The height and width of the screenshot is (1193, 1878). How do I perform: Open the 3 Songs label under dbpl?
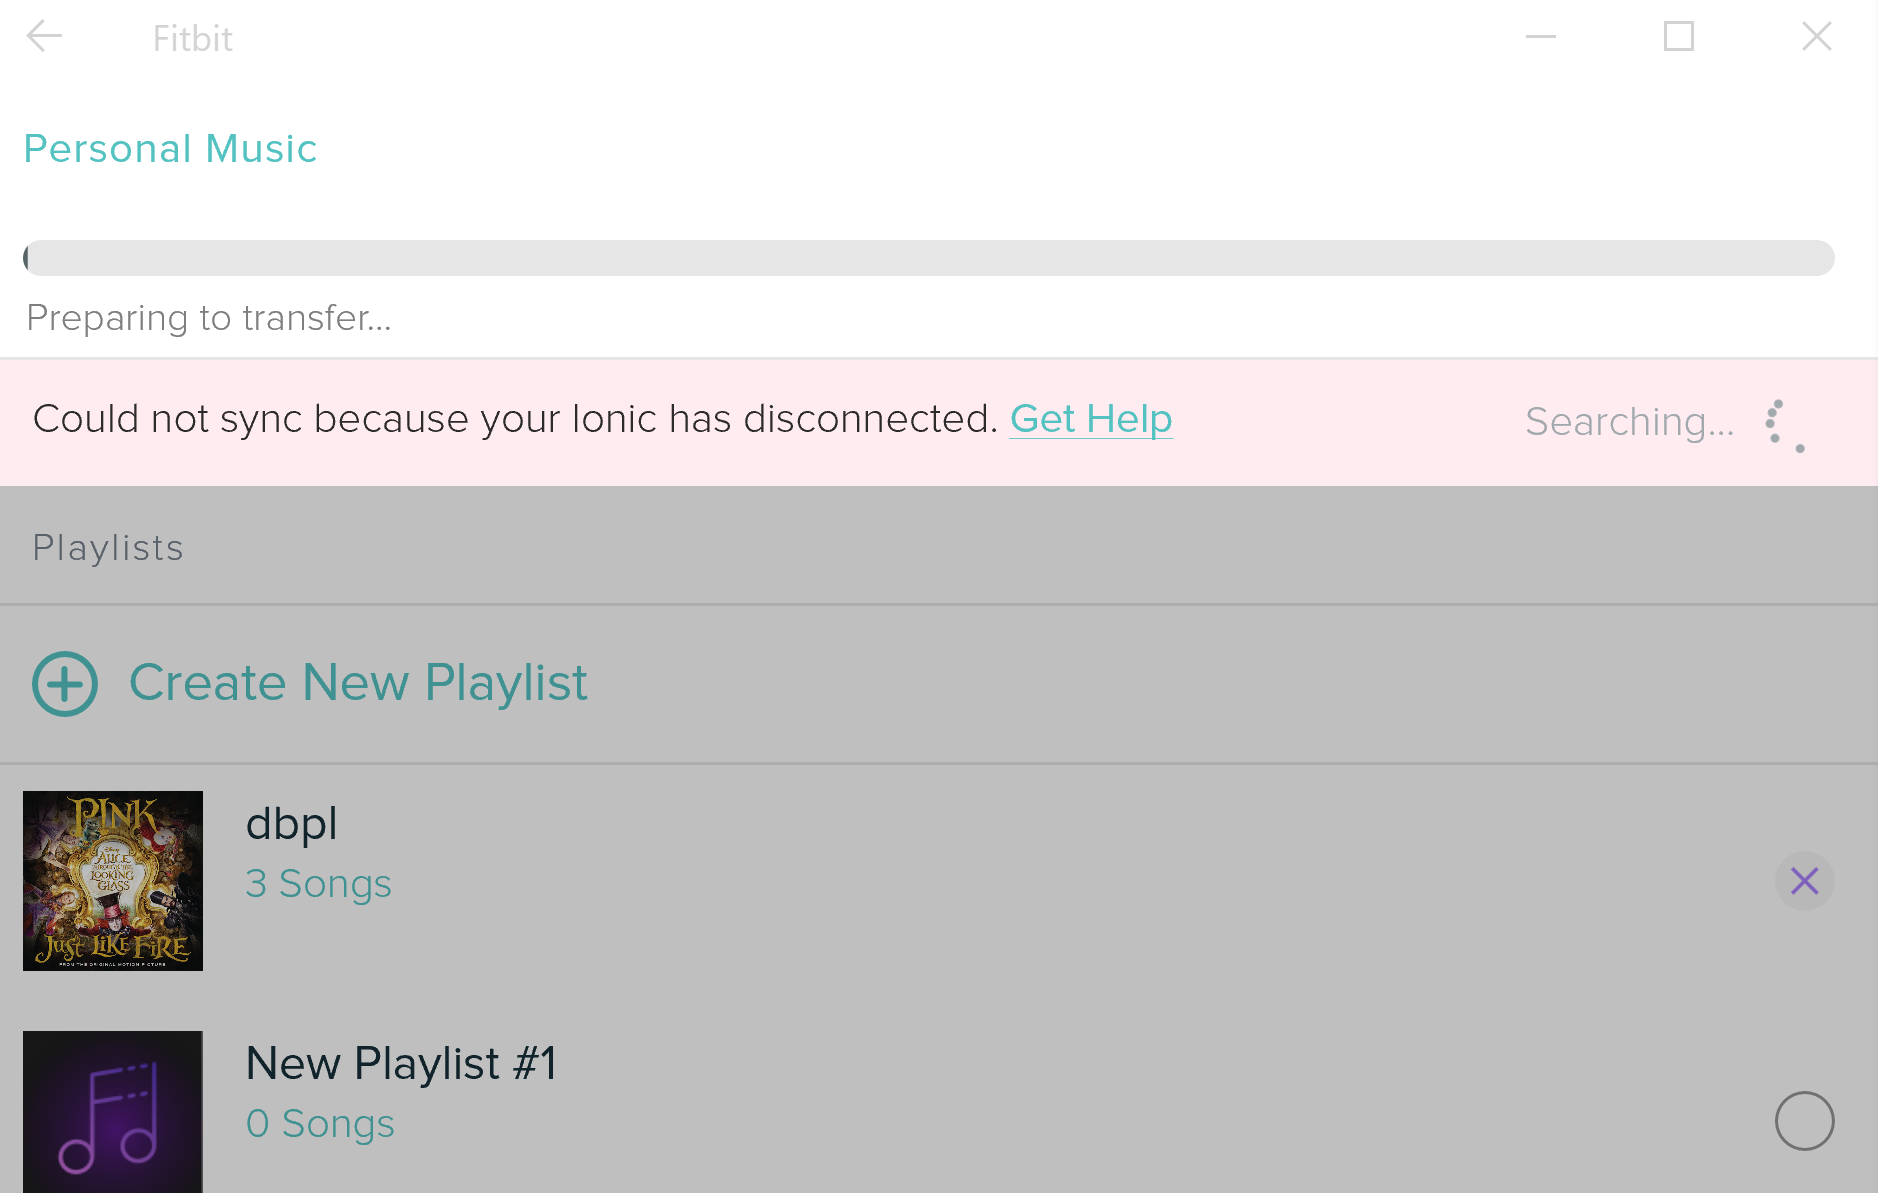click(319, 884)
